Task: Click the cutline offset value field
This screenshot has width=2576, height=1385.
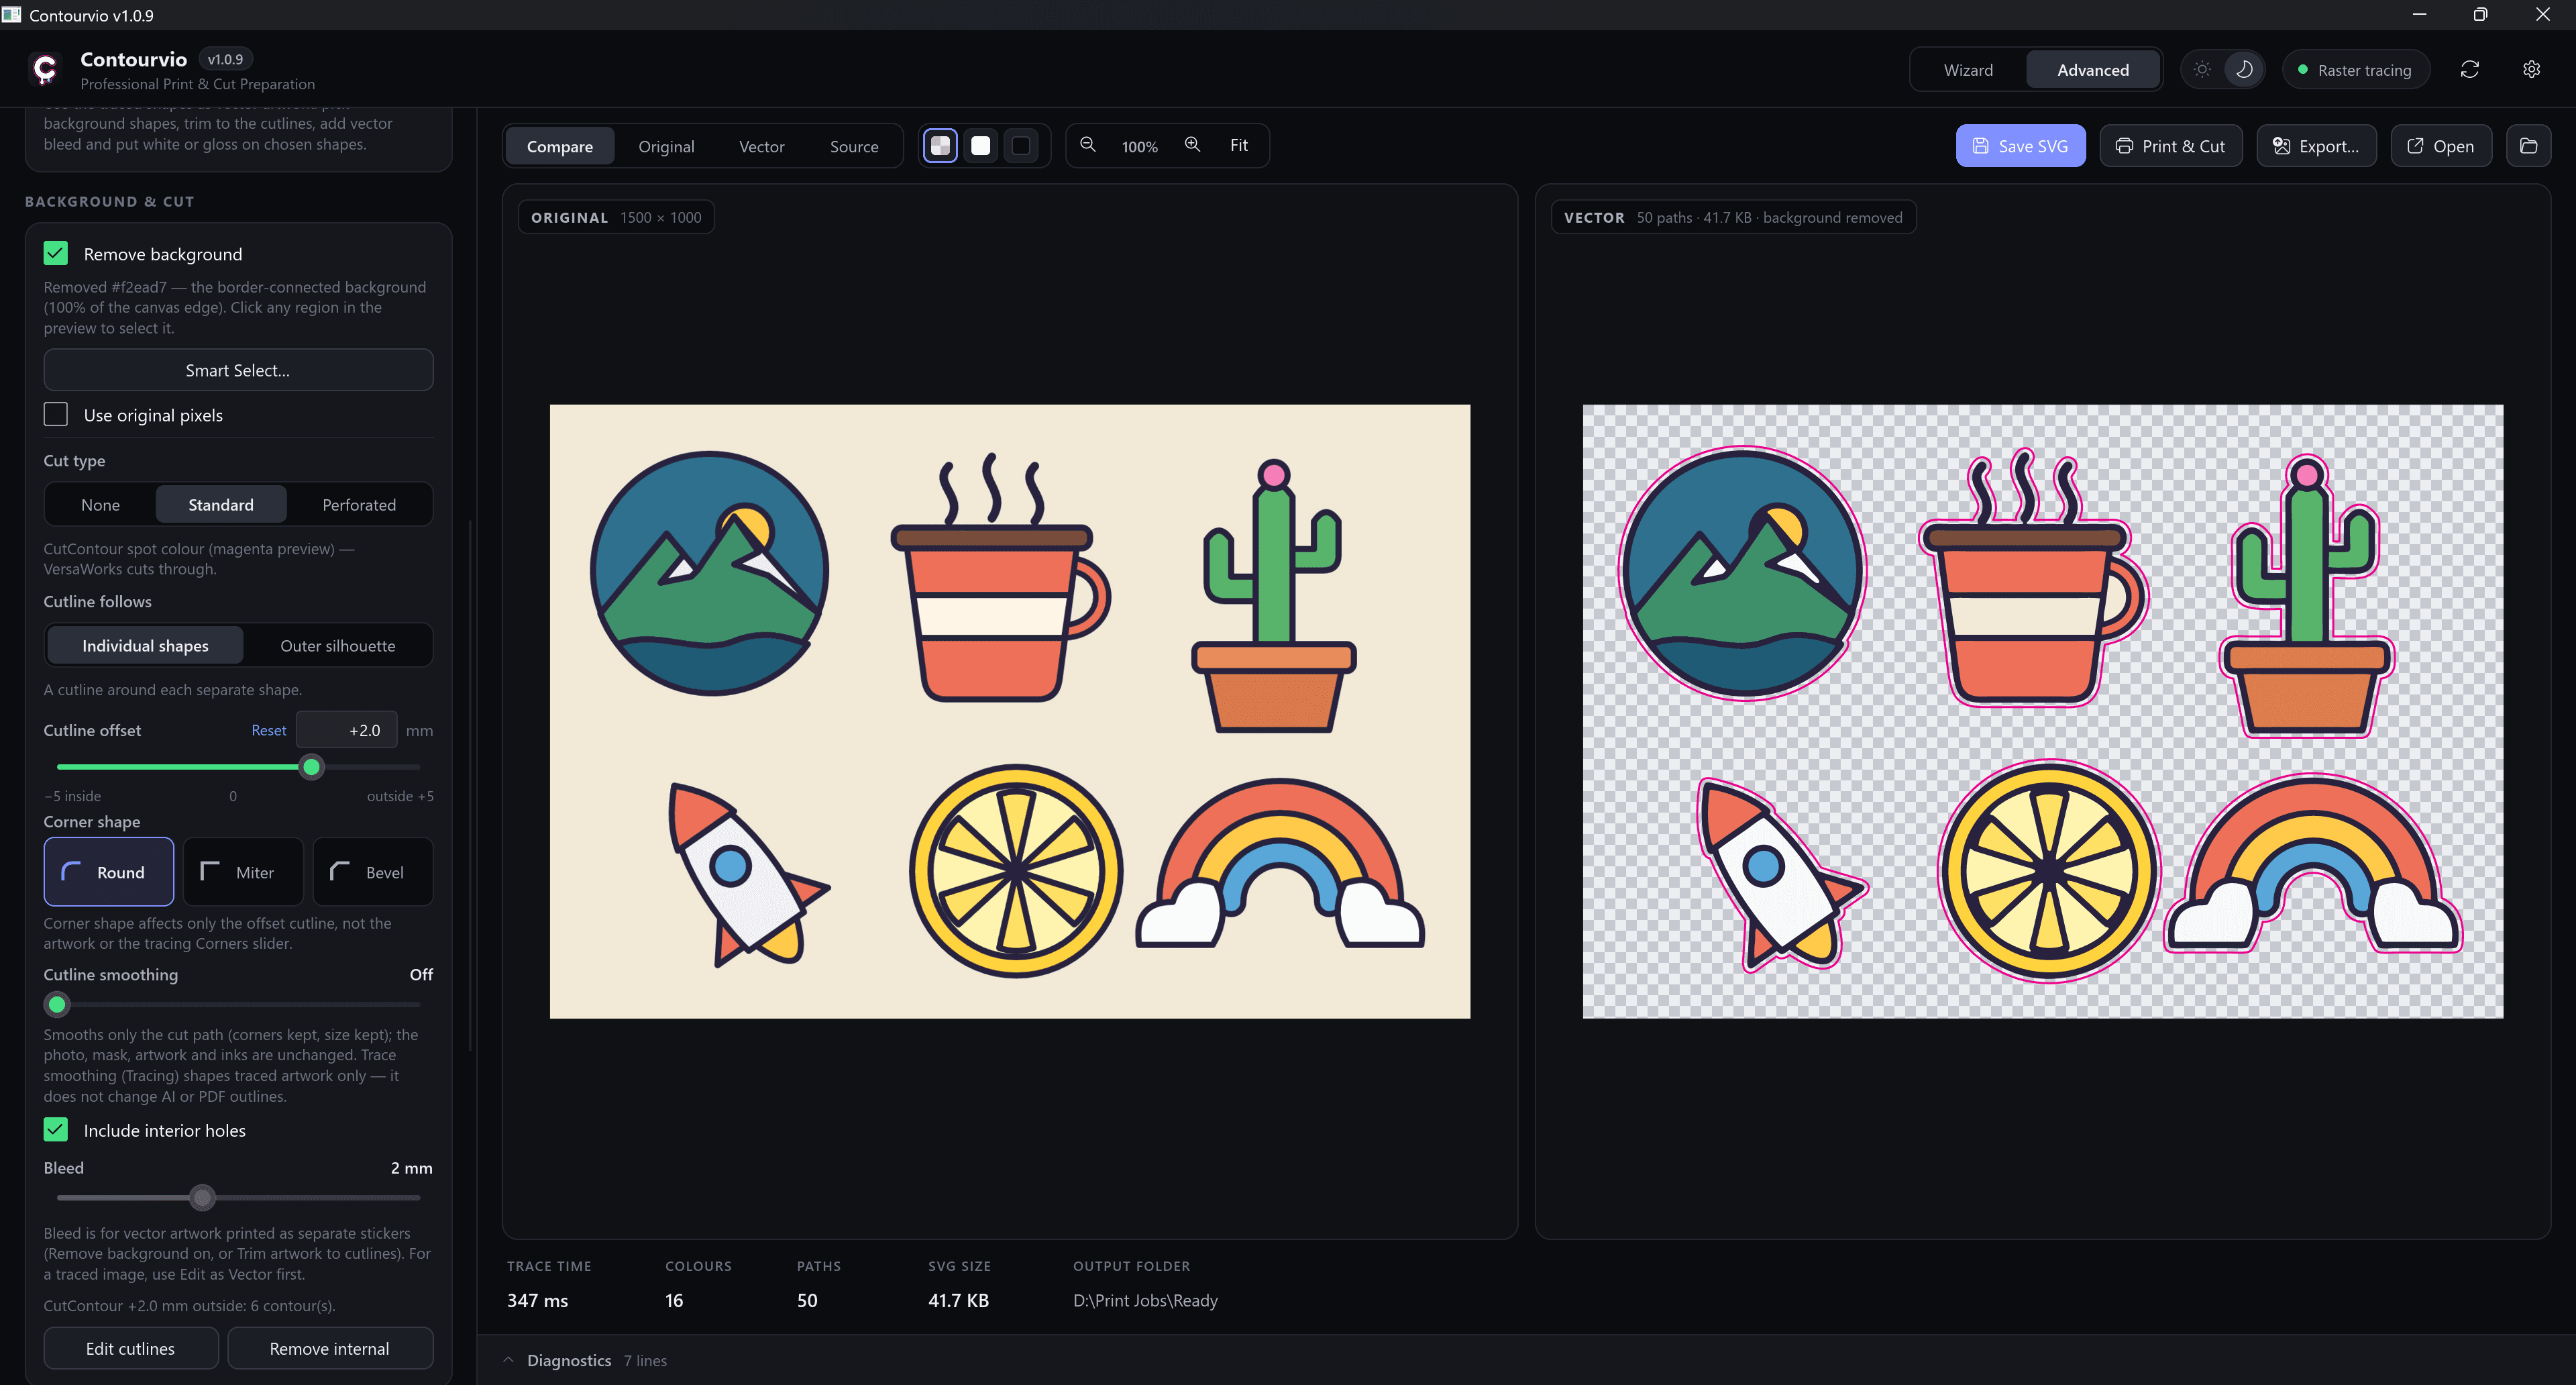Action: coord(347,730)
